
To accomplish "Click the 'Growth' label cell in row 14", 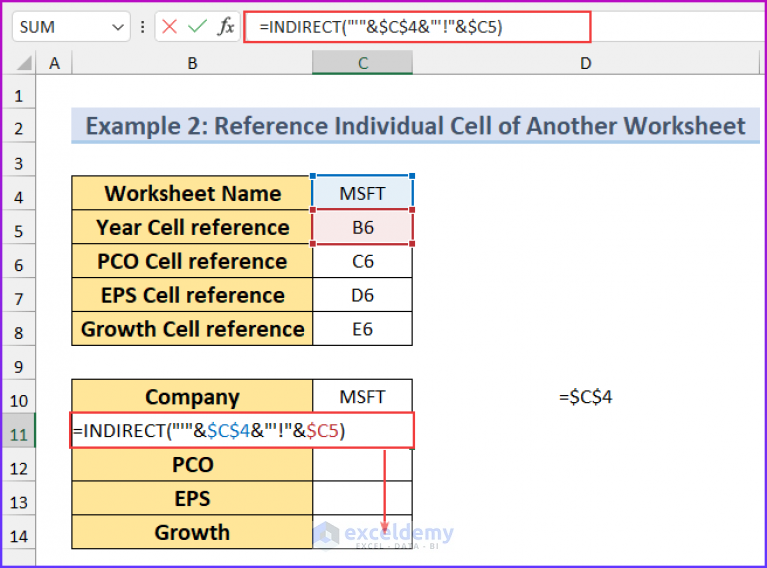I will 192,532.
